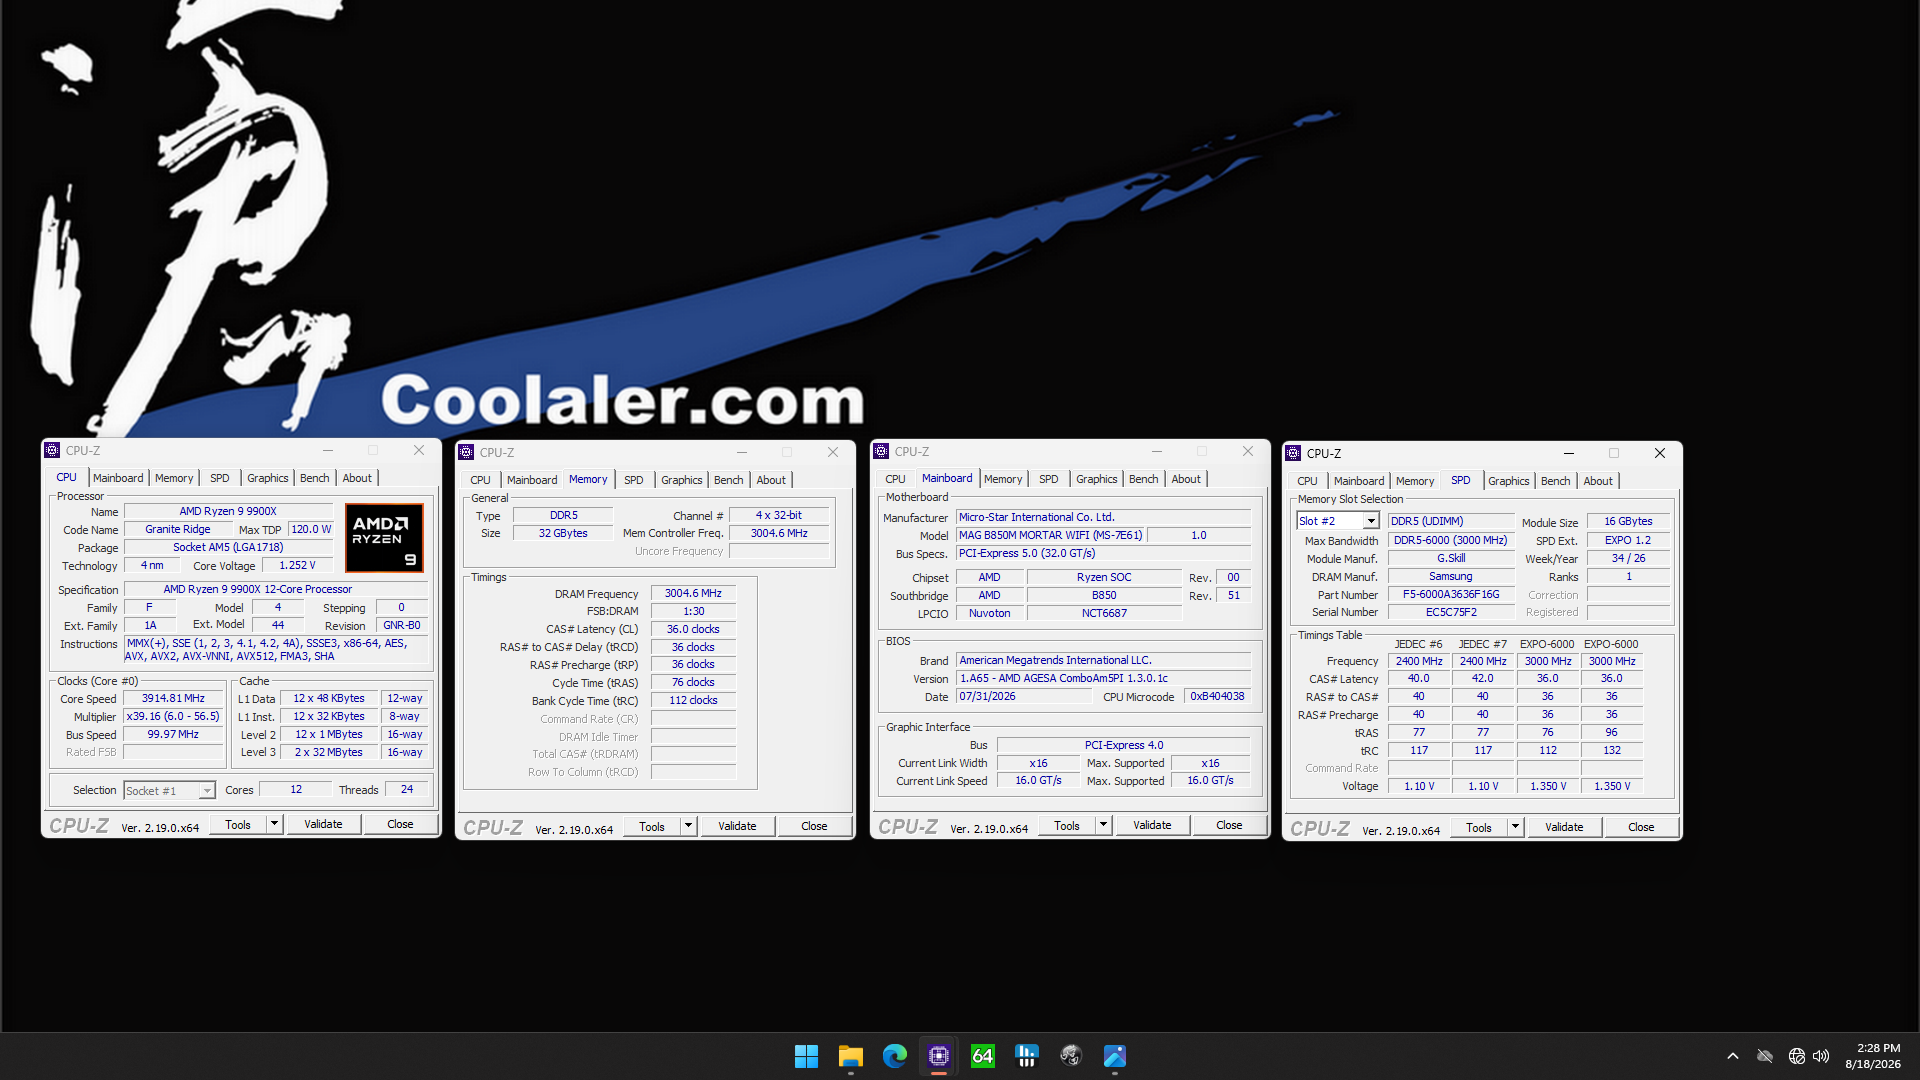Click the 32 GBytes memory size value

(563, 534)
